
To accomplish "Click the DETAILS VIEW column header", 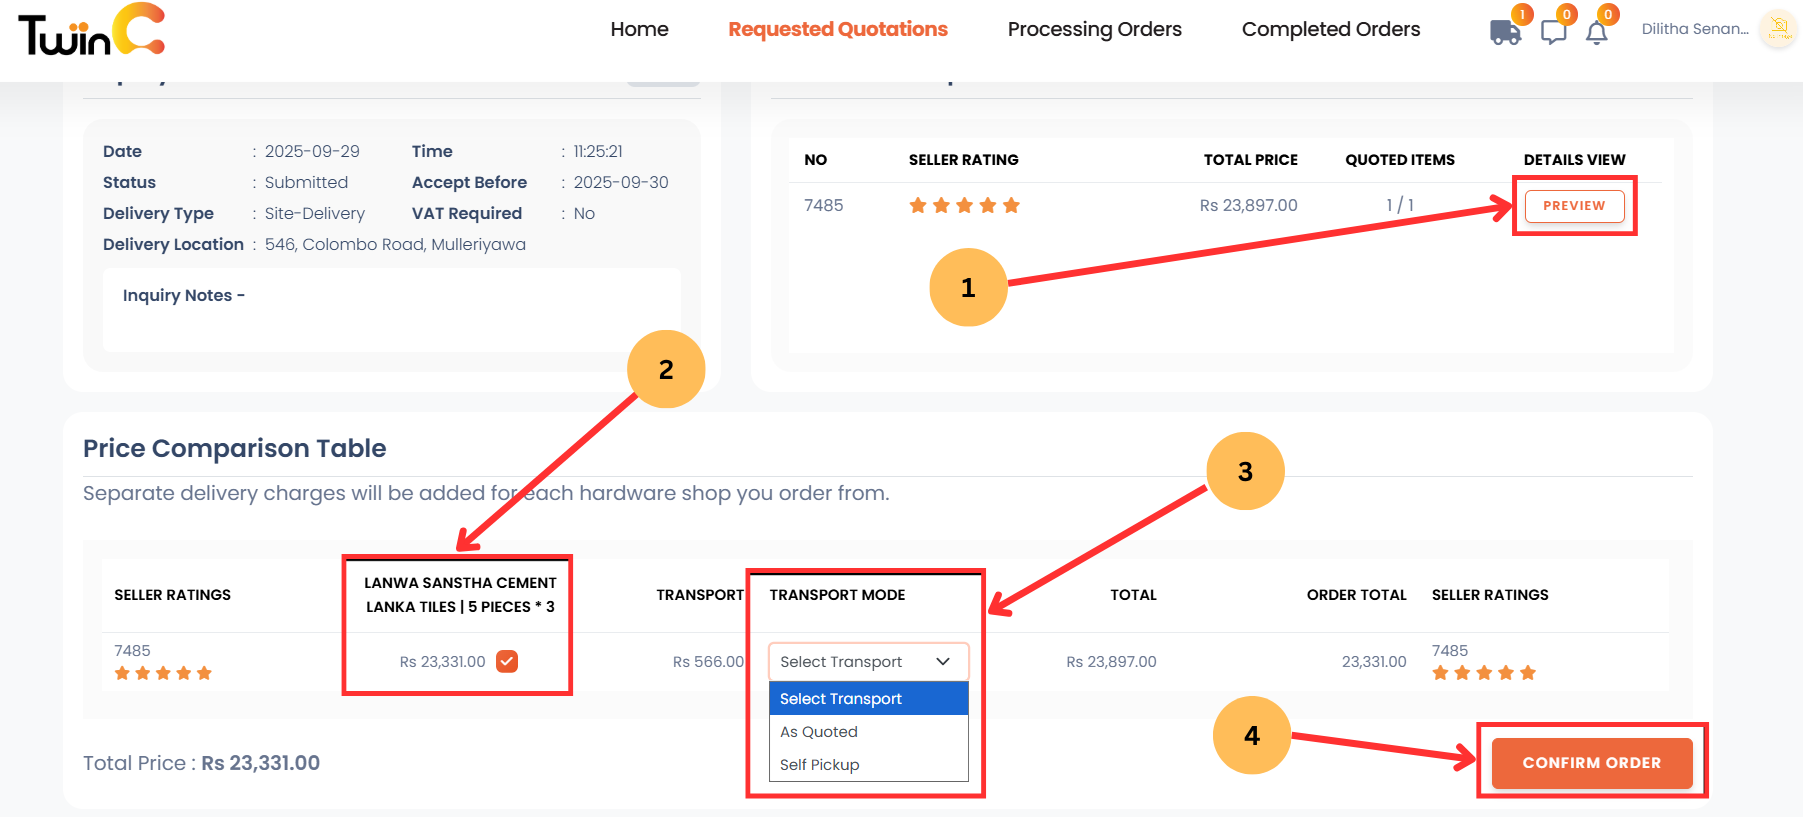I will pyautogui.click(x=1574, y=160).
